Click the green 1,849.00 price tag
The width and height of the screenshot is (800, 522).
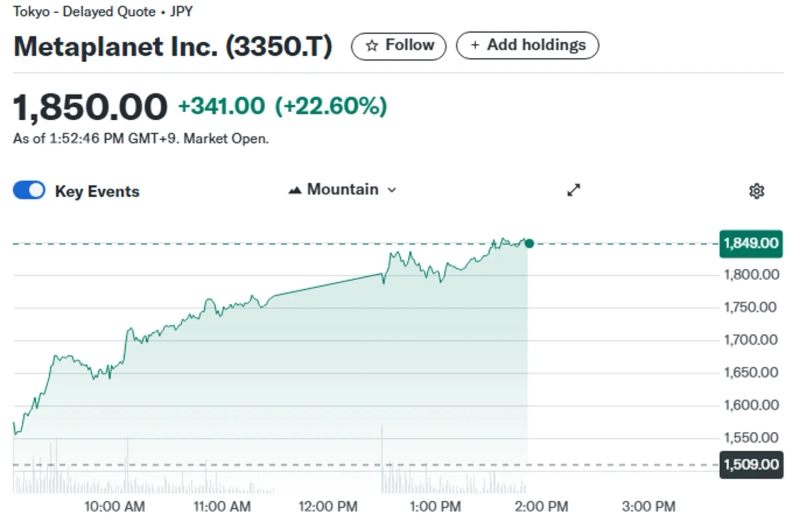(750, 243)
